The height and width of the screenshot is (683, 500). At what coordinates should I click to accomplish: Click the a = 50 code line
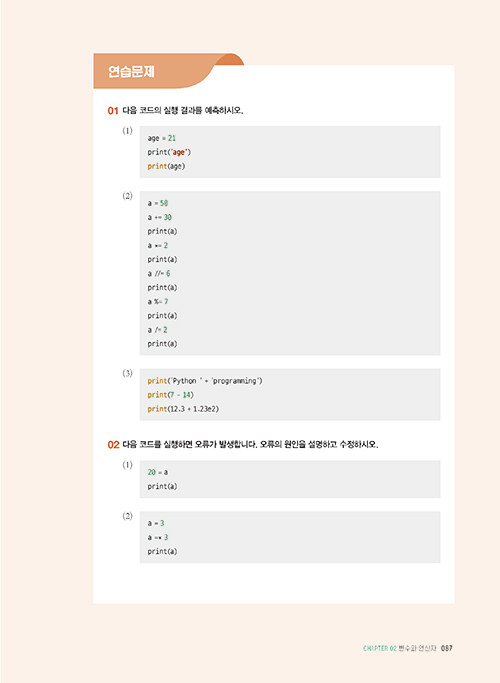pyautogui.click(x=158, y=203)
